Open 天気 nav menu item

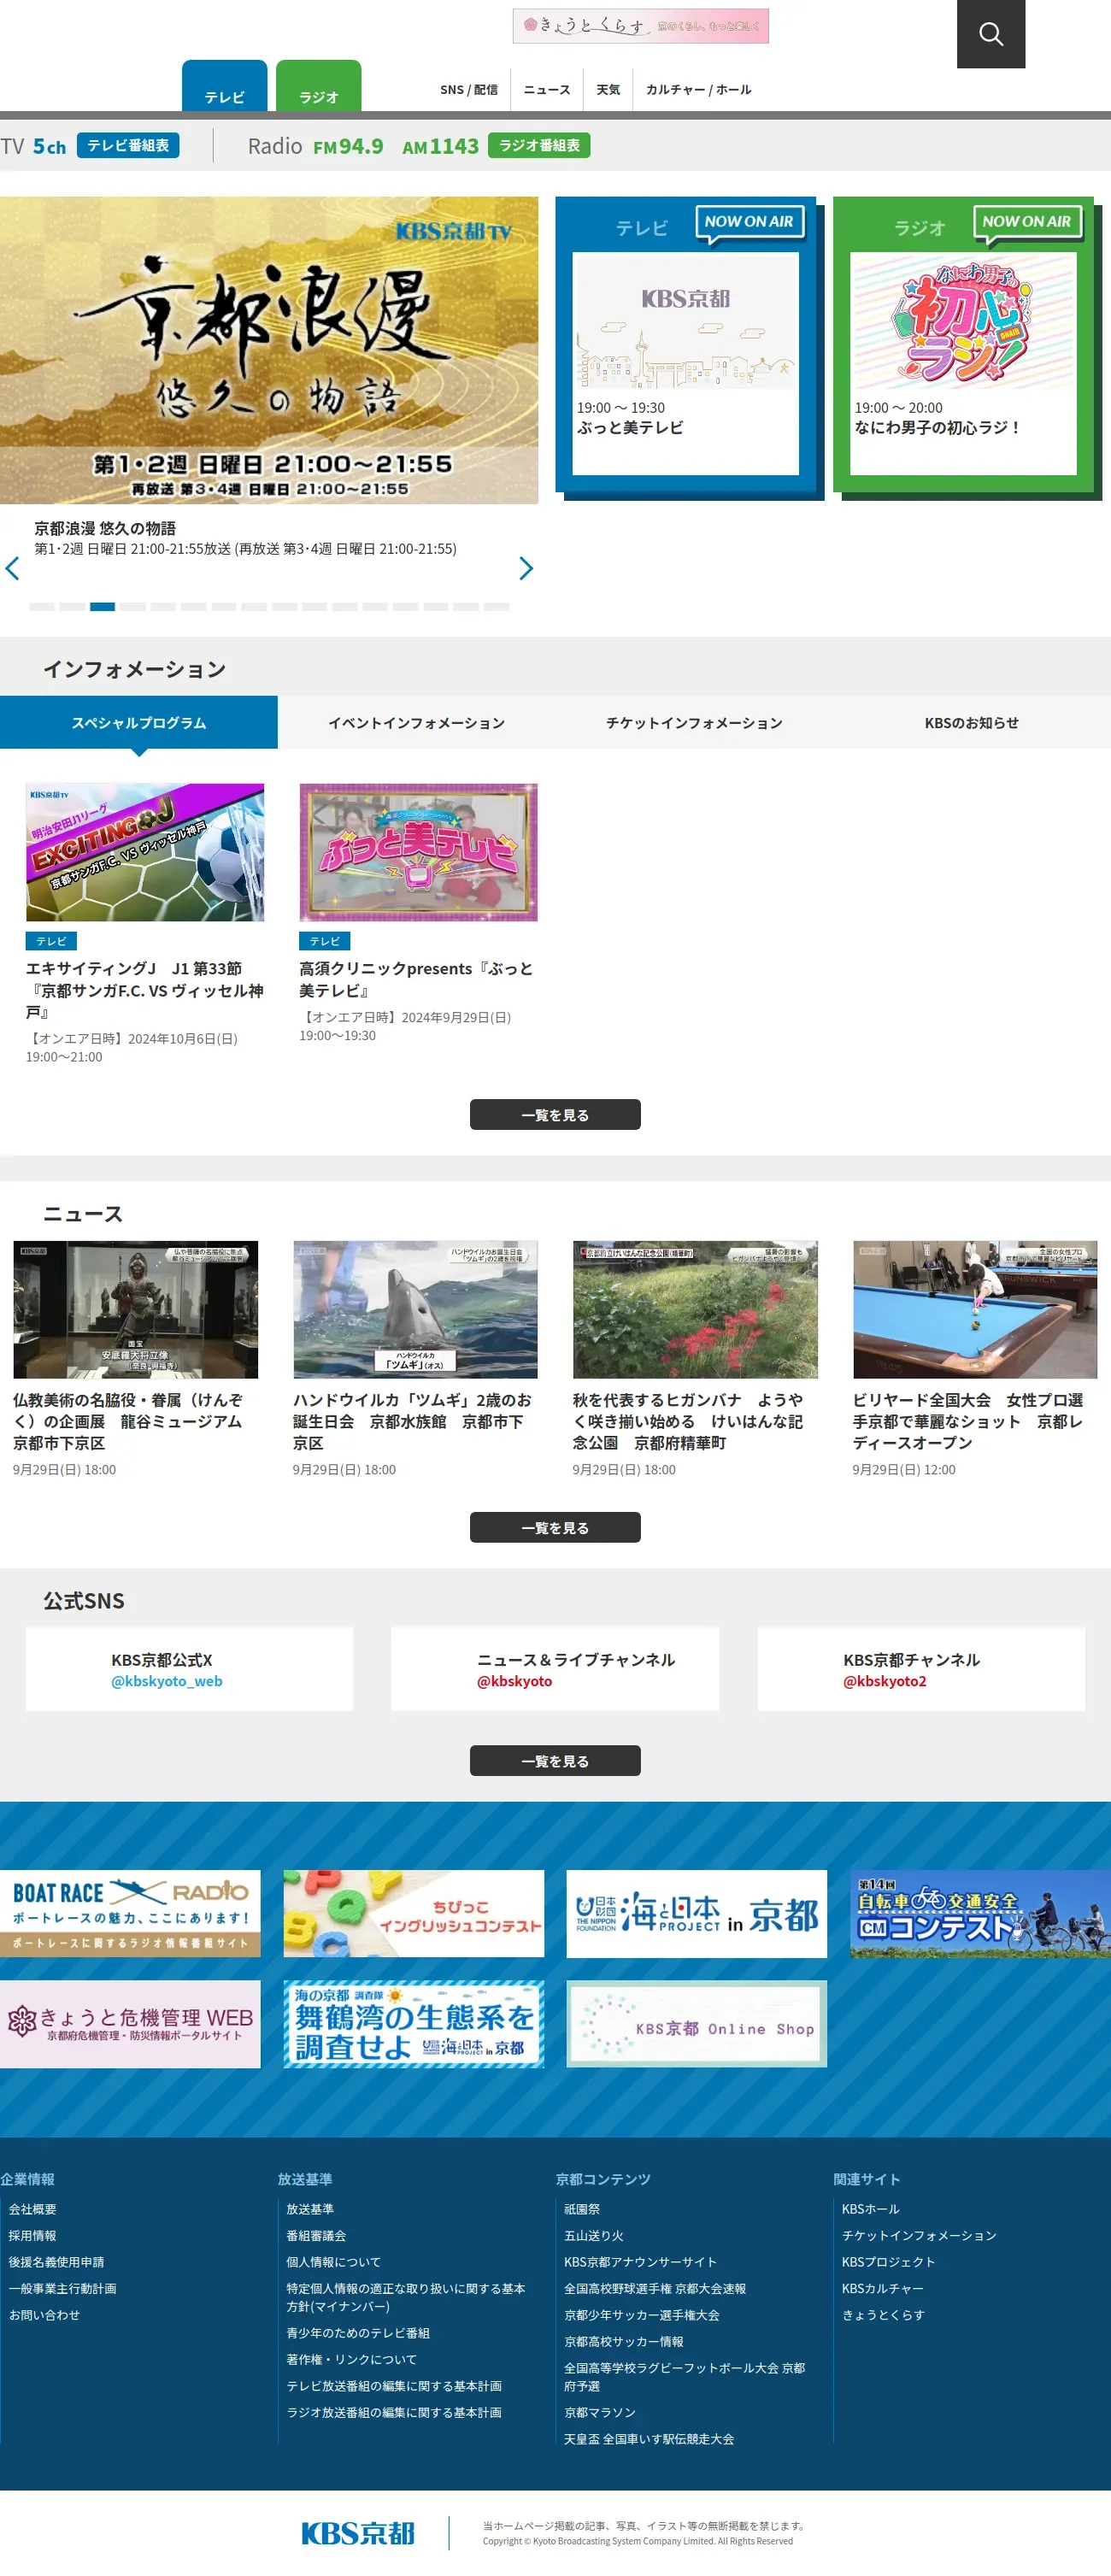[608, 90]
